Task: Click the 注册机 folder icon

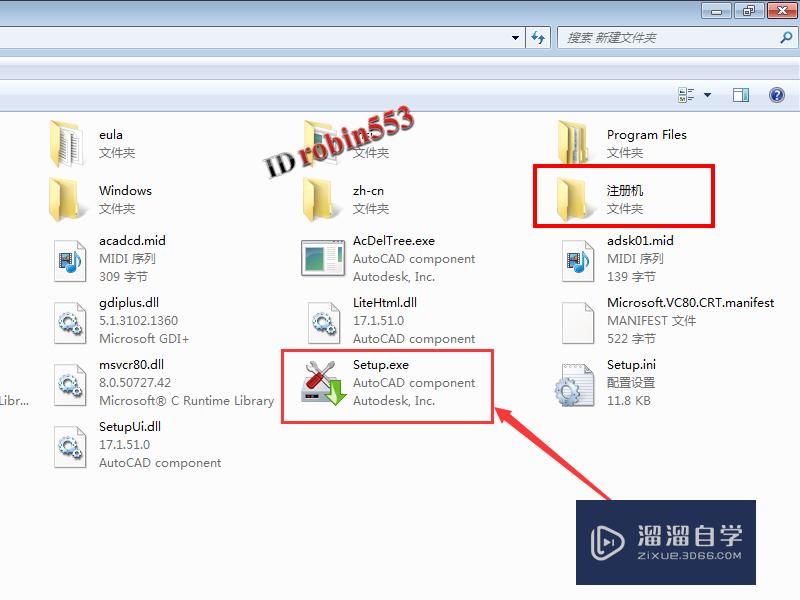Action: 573,199
